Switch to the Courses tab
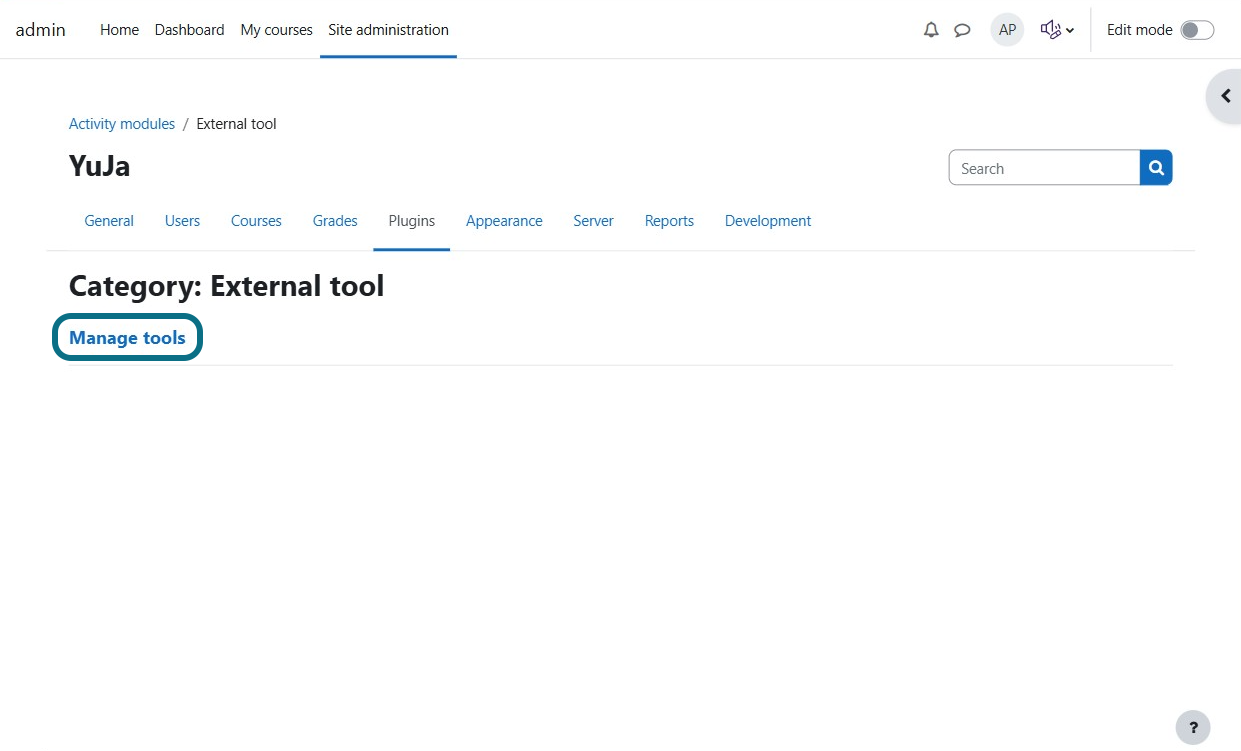Viewport: 1241px width, 751px height. pos(256,221)
